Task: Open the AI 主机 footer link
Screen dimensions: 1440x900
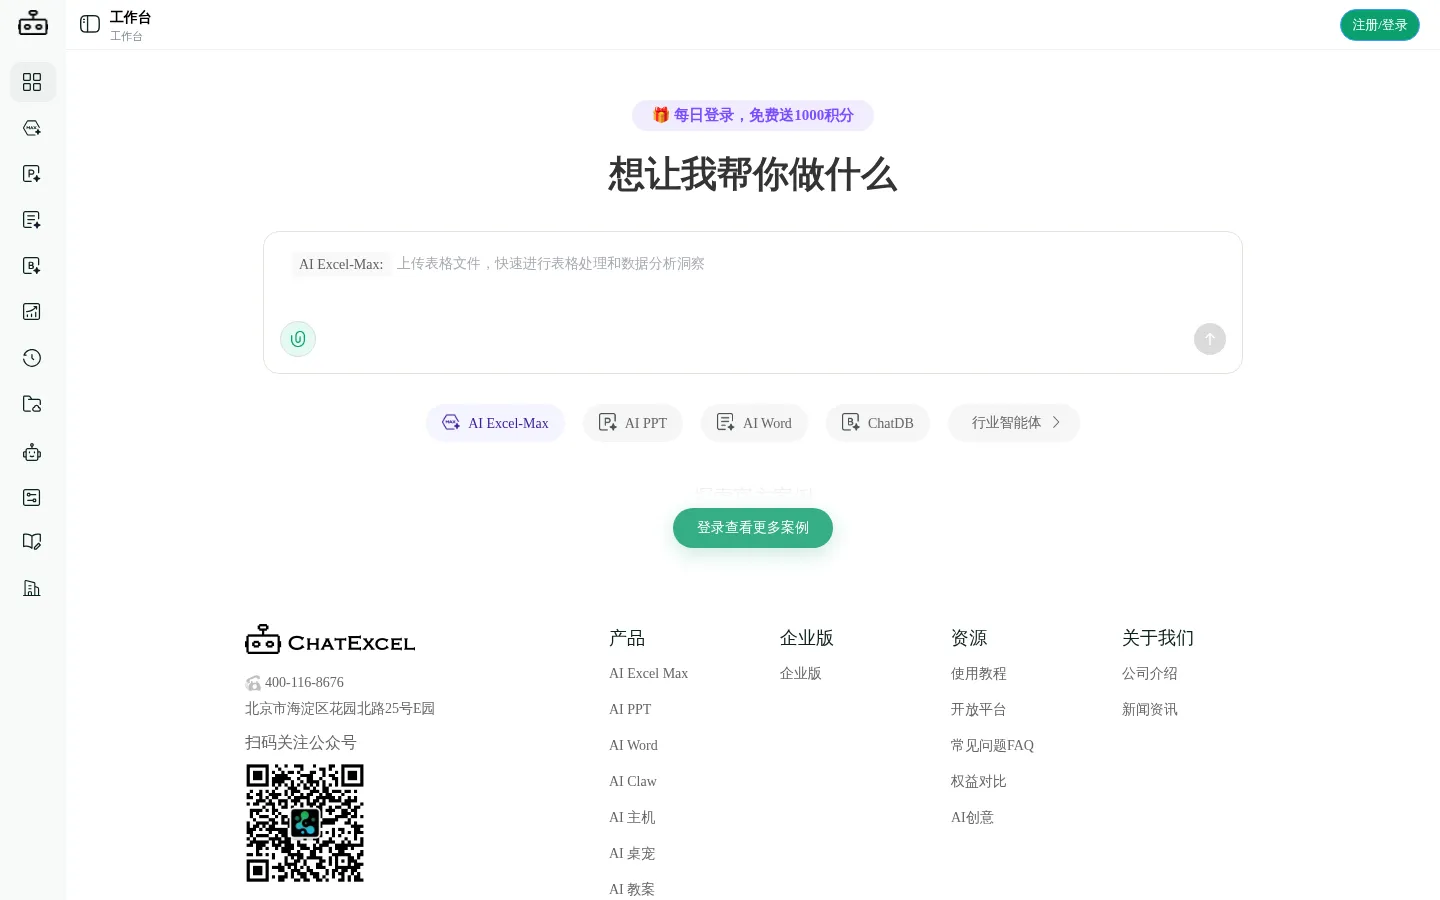Action: click(x=632, y=818)
